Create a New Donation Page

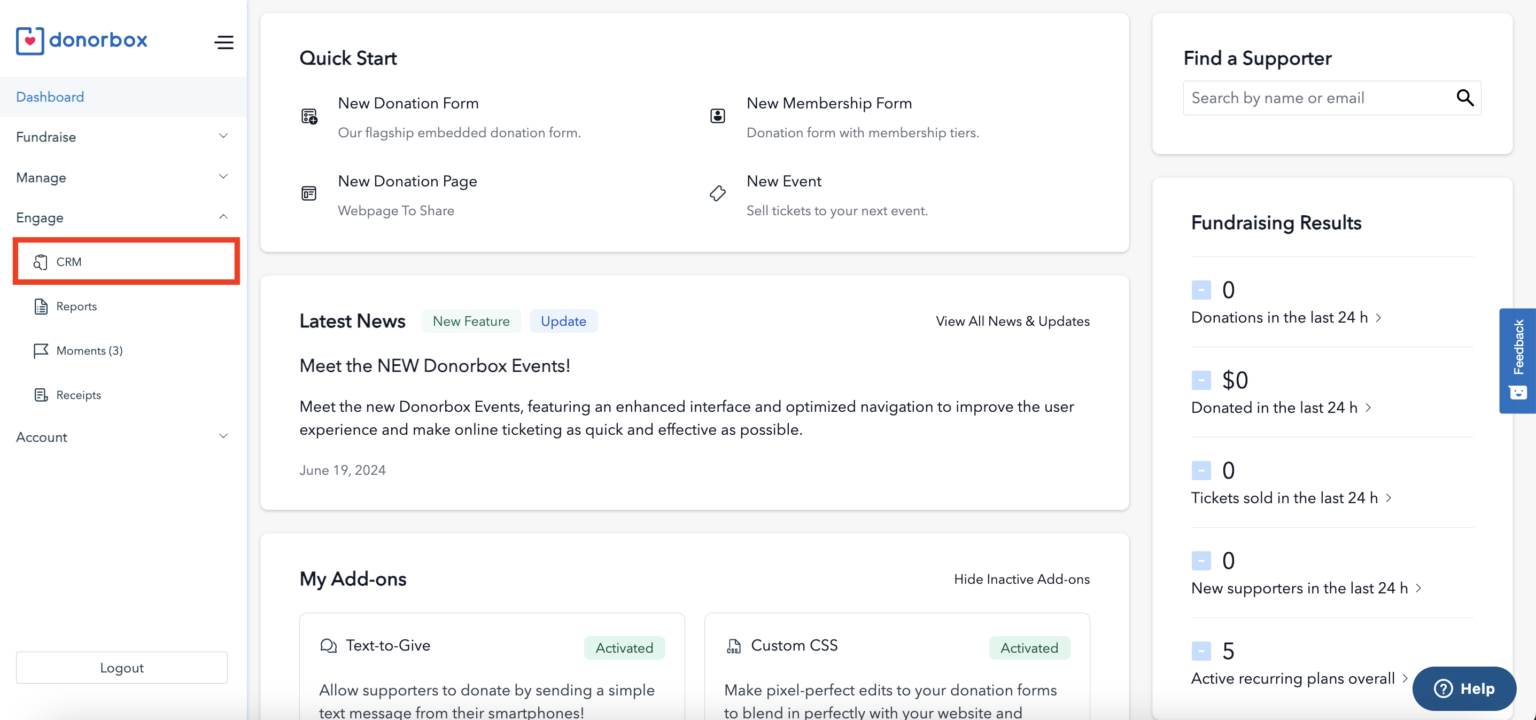pos(407,181)
